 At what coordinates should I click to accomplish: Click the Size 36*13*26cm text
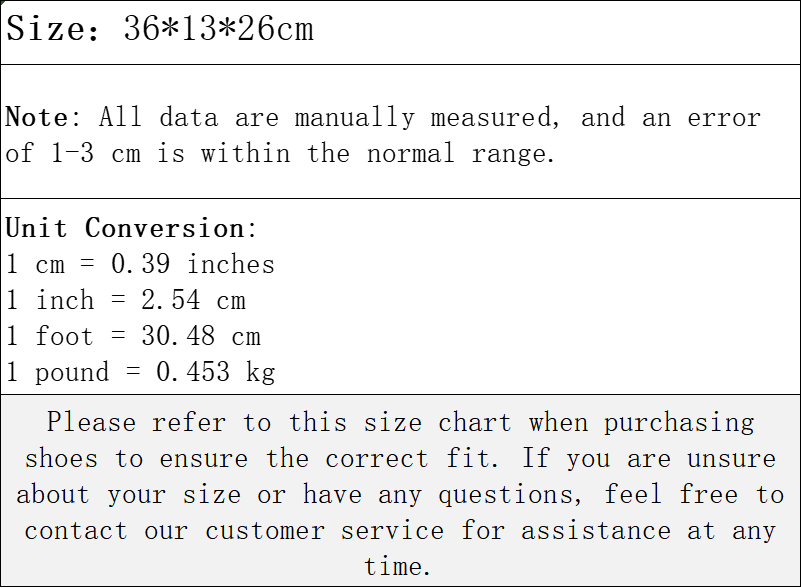[160, 29]
